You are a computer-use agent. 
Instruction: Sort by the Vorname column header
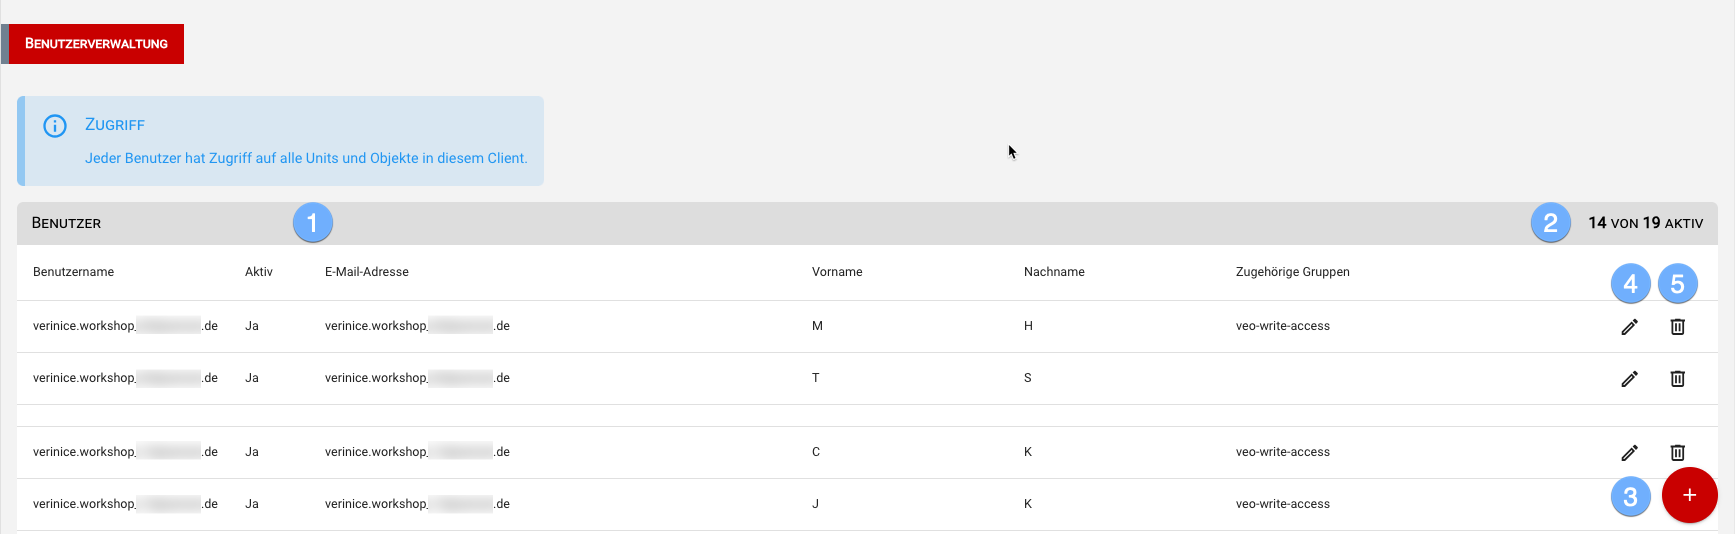[x=836, y=272]
